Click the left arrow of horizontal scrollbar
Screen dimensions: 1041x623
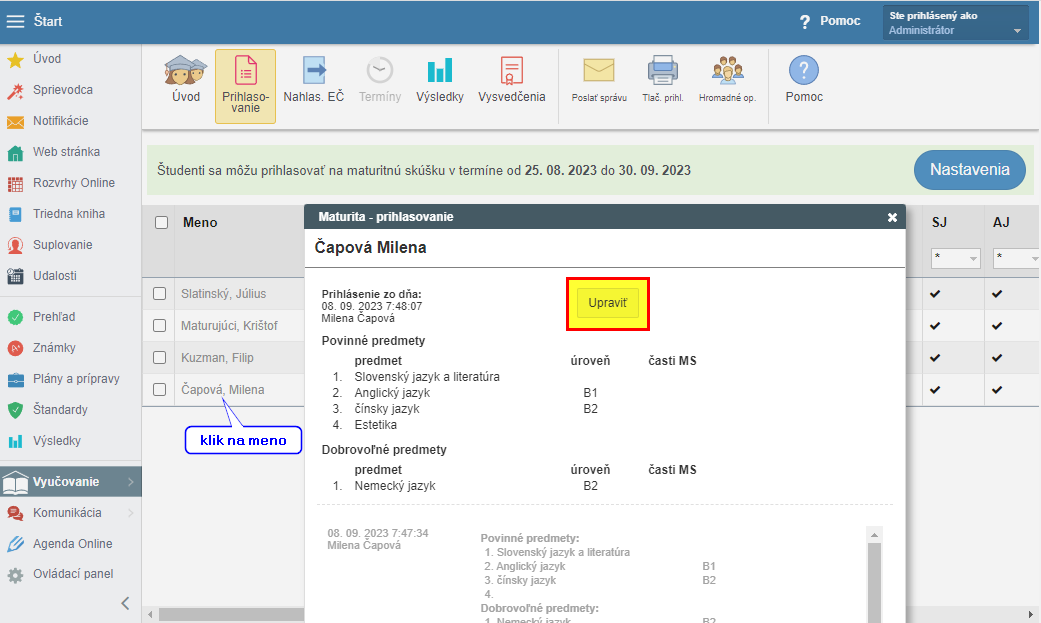click(151, 614)
